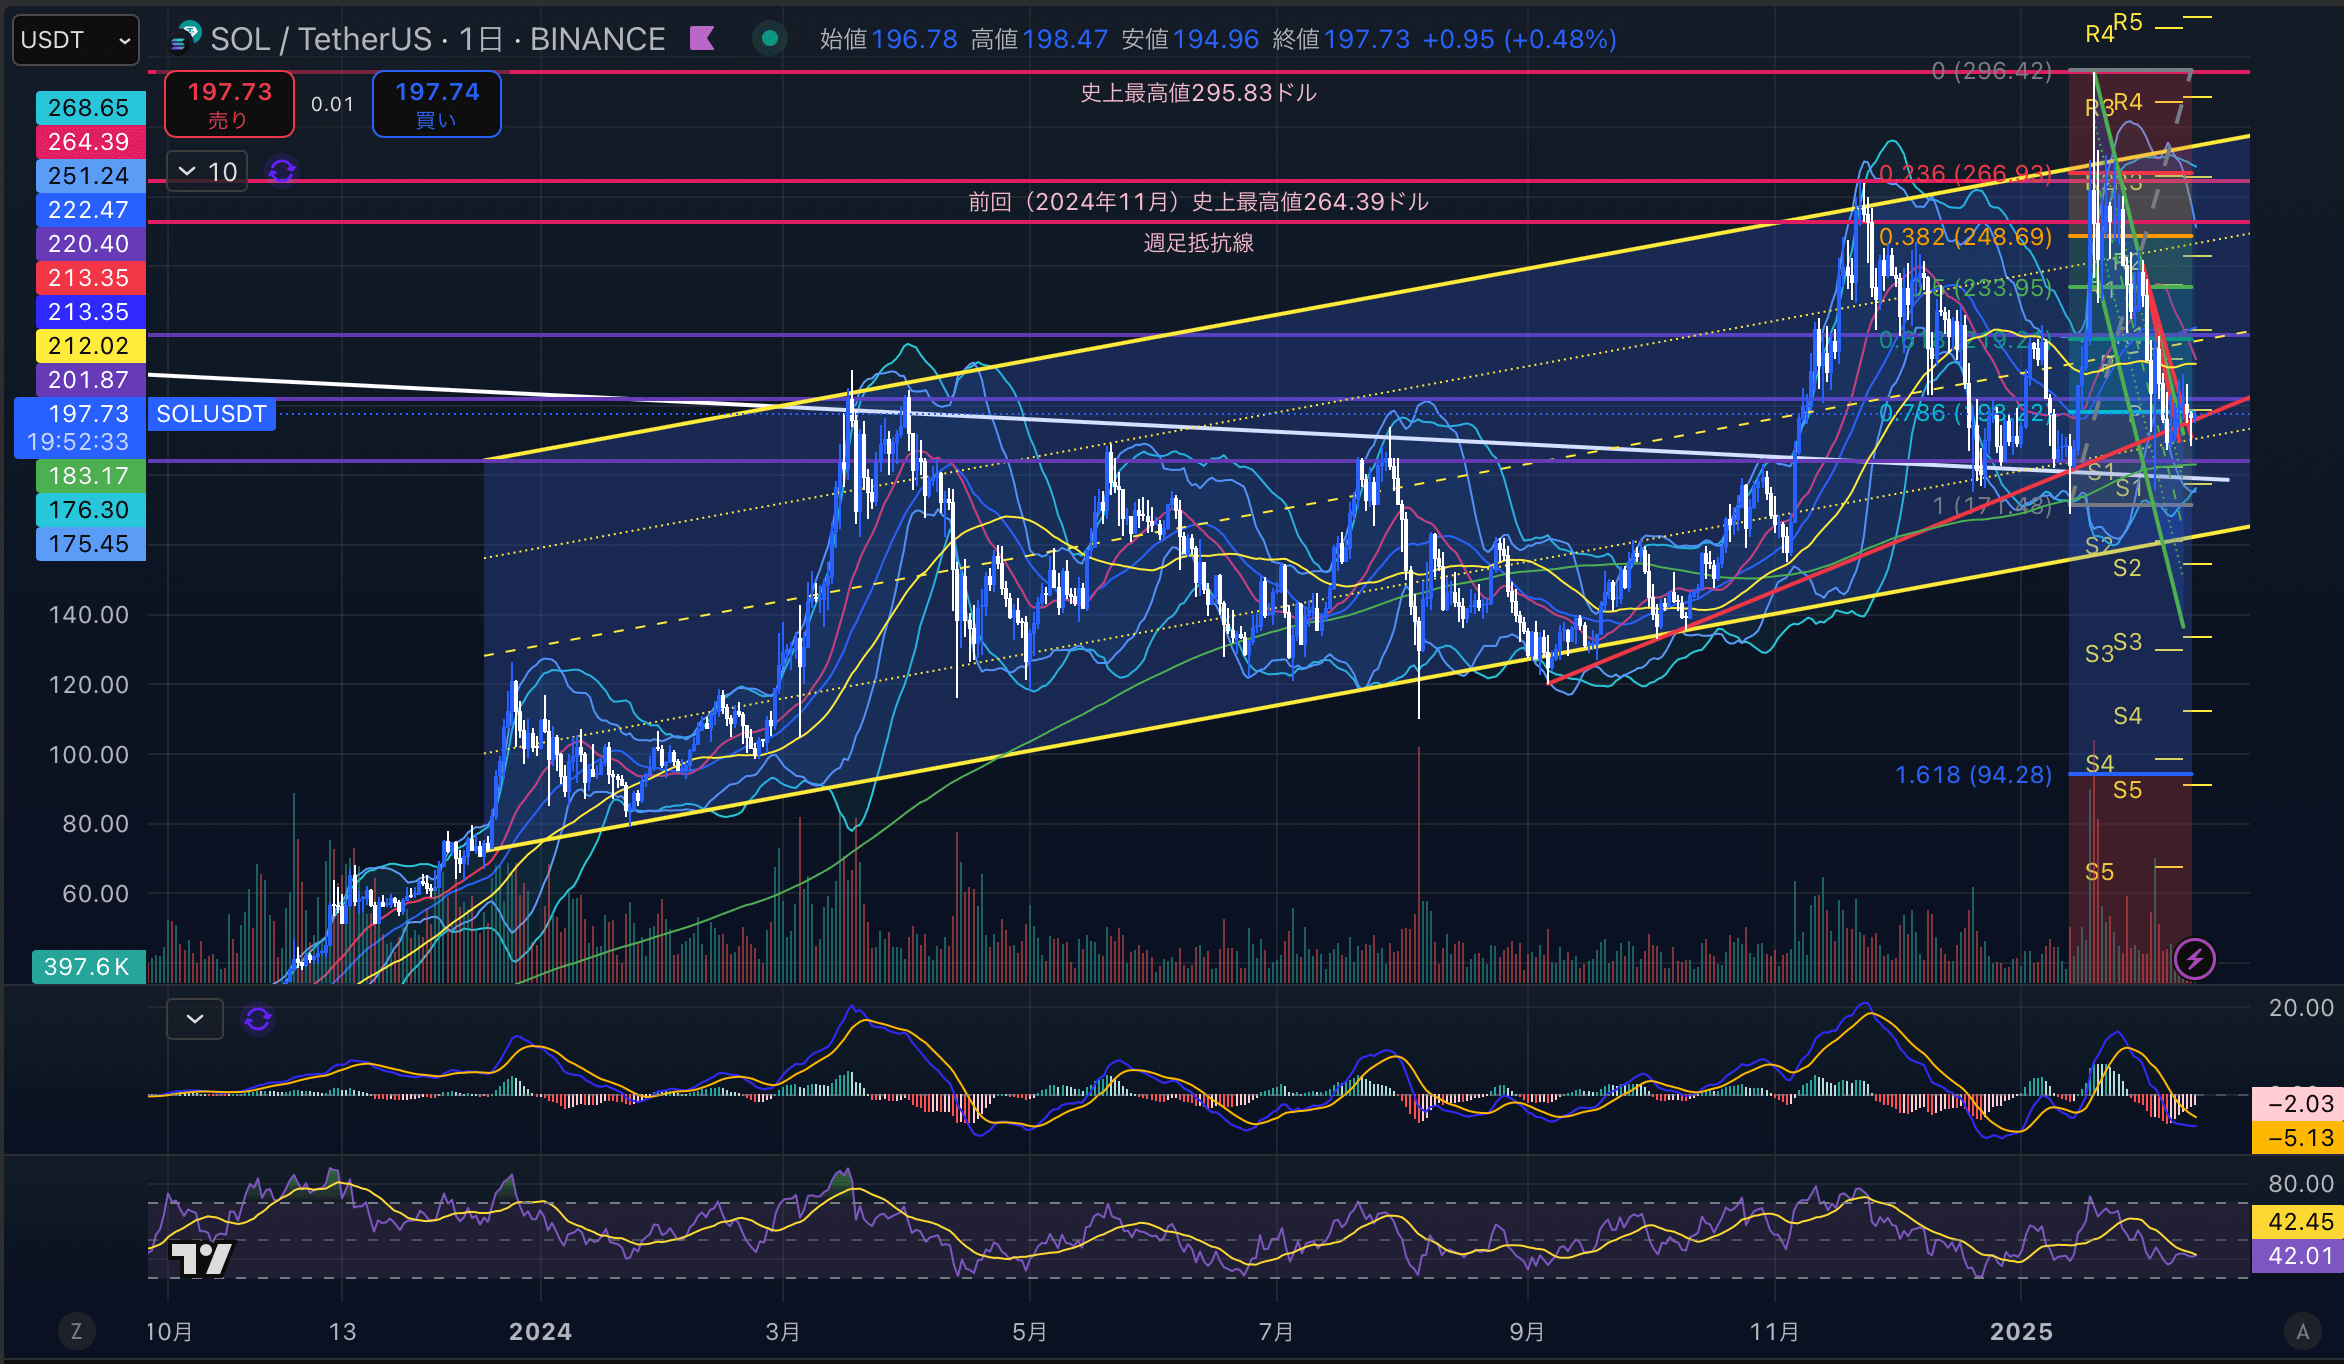Click the 264.39 pink price label
This screenshot has height=1364, width=2344.
coord(90,142)
